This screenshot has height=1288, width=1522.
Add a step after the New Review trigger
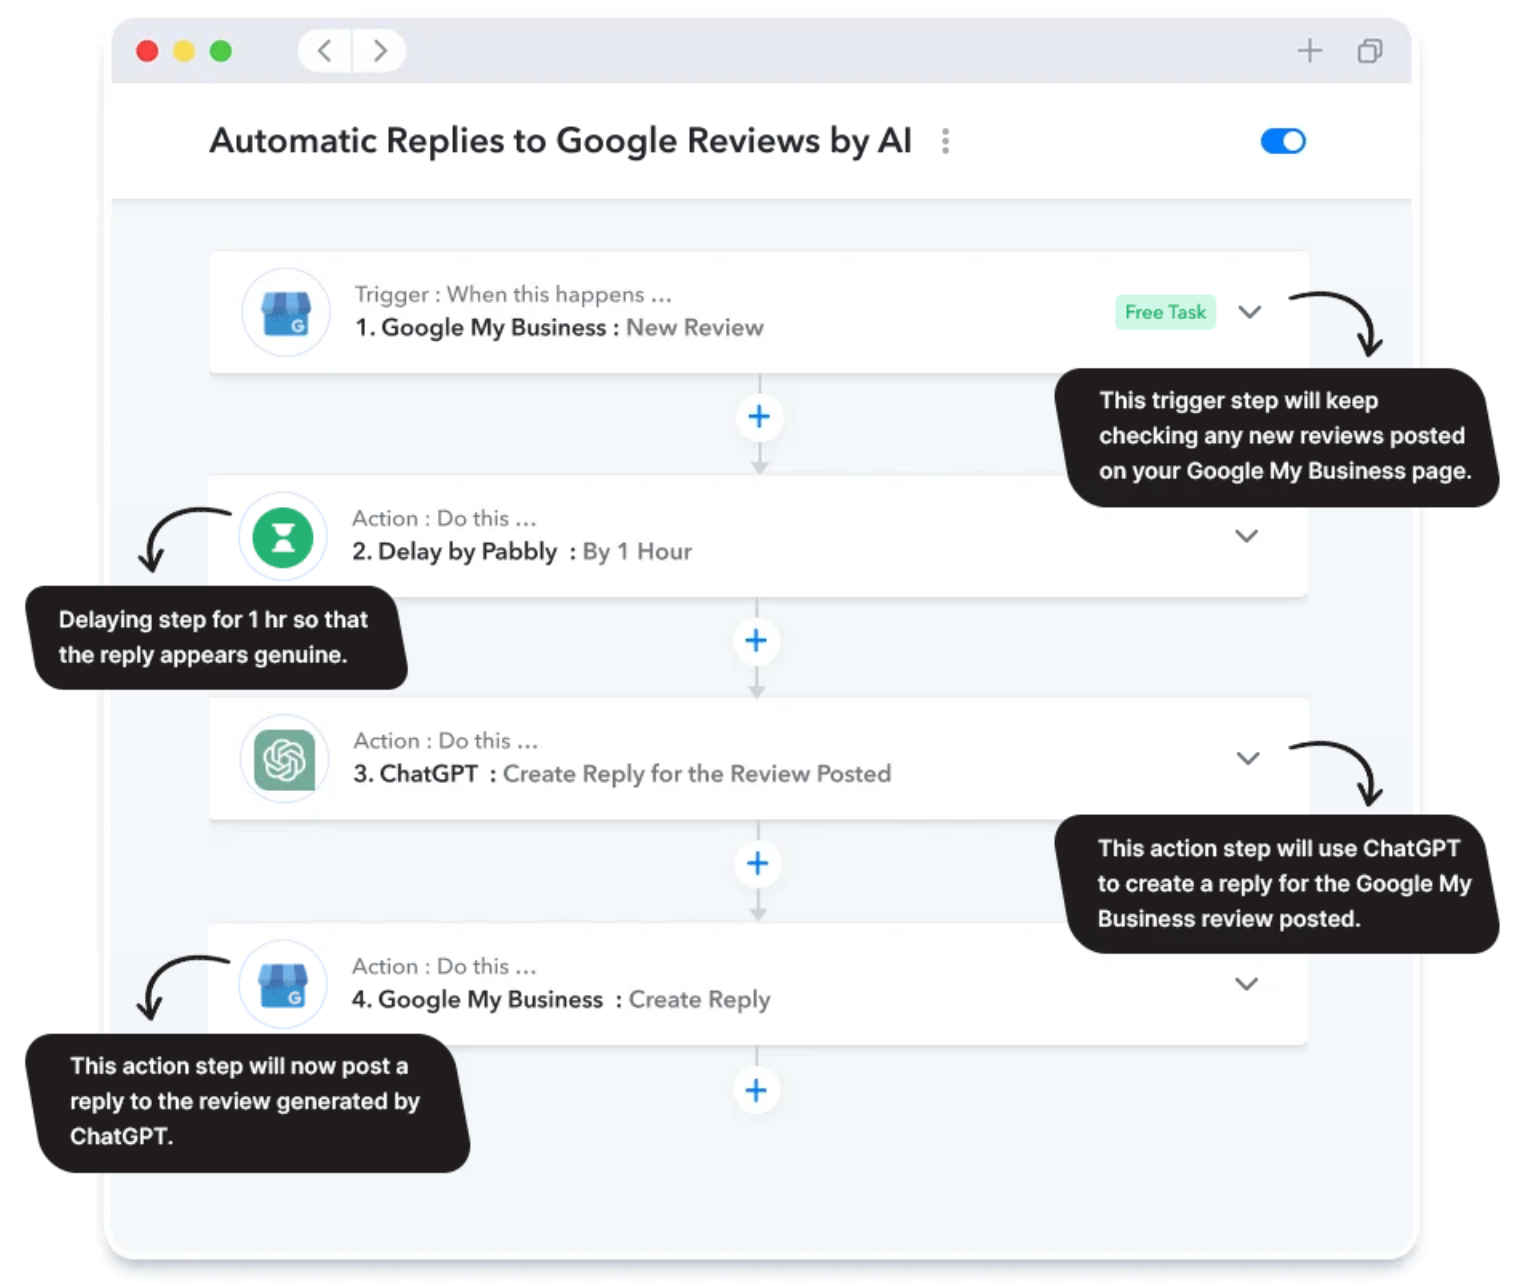[759, 417]
